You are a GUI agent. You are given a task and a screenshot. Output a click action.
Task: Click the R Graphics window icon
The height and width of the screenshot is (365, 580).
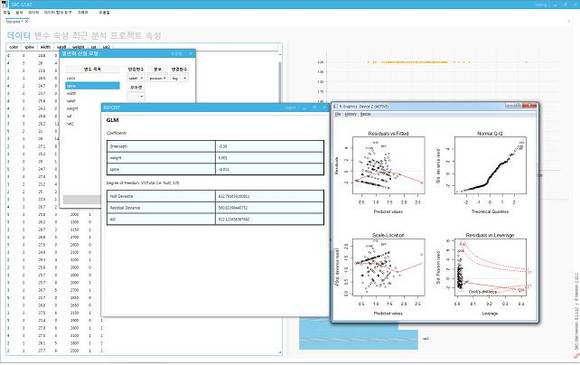(x=336, y=107)
